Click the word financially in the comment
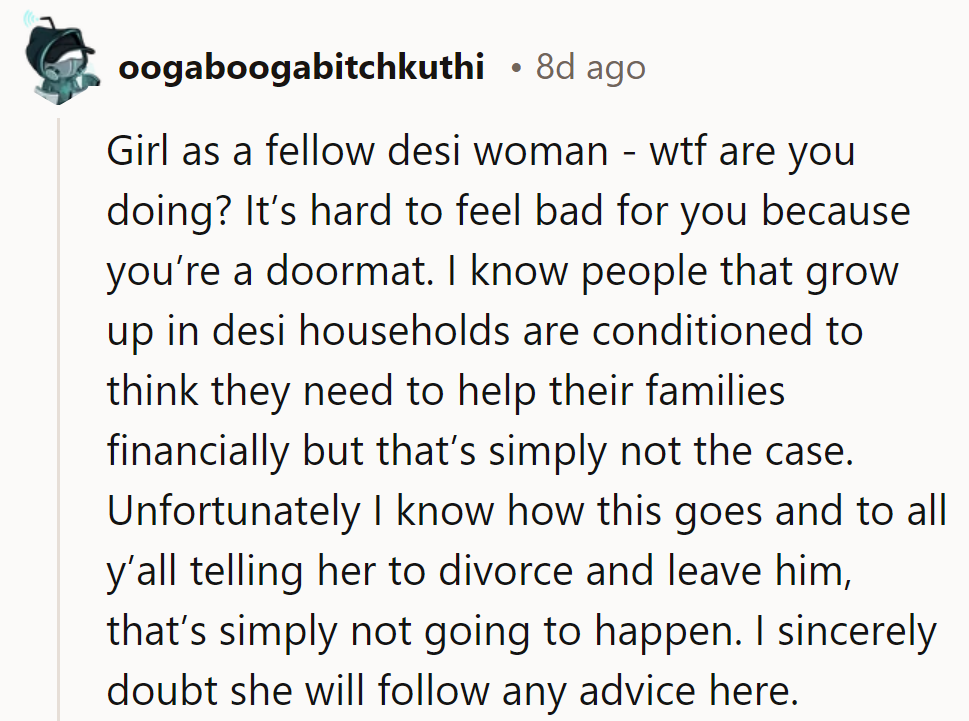Image resolution: width=969 pixels, height=721 pixels. (x=198, y=452)
